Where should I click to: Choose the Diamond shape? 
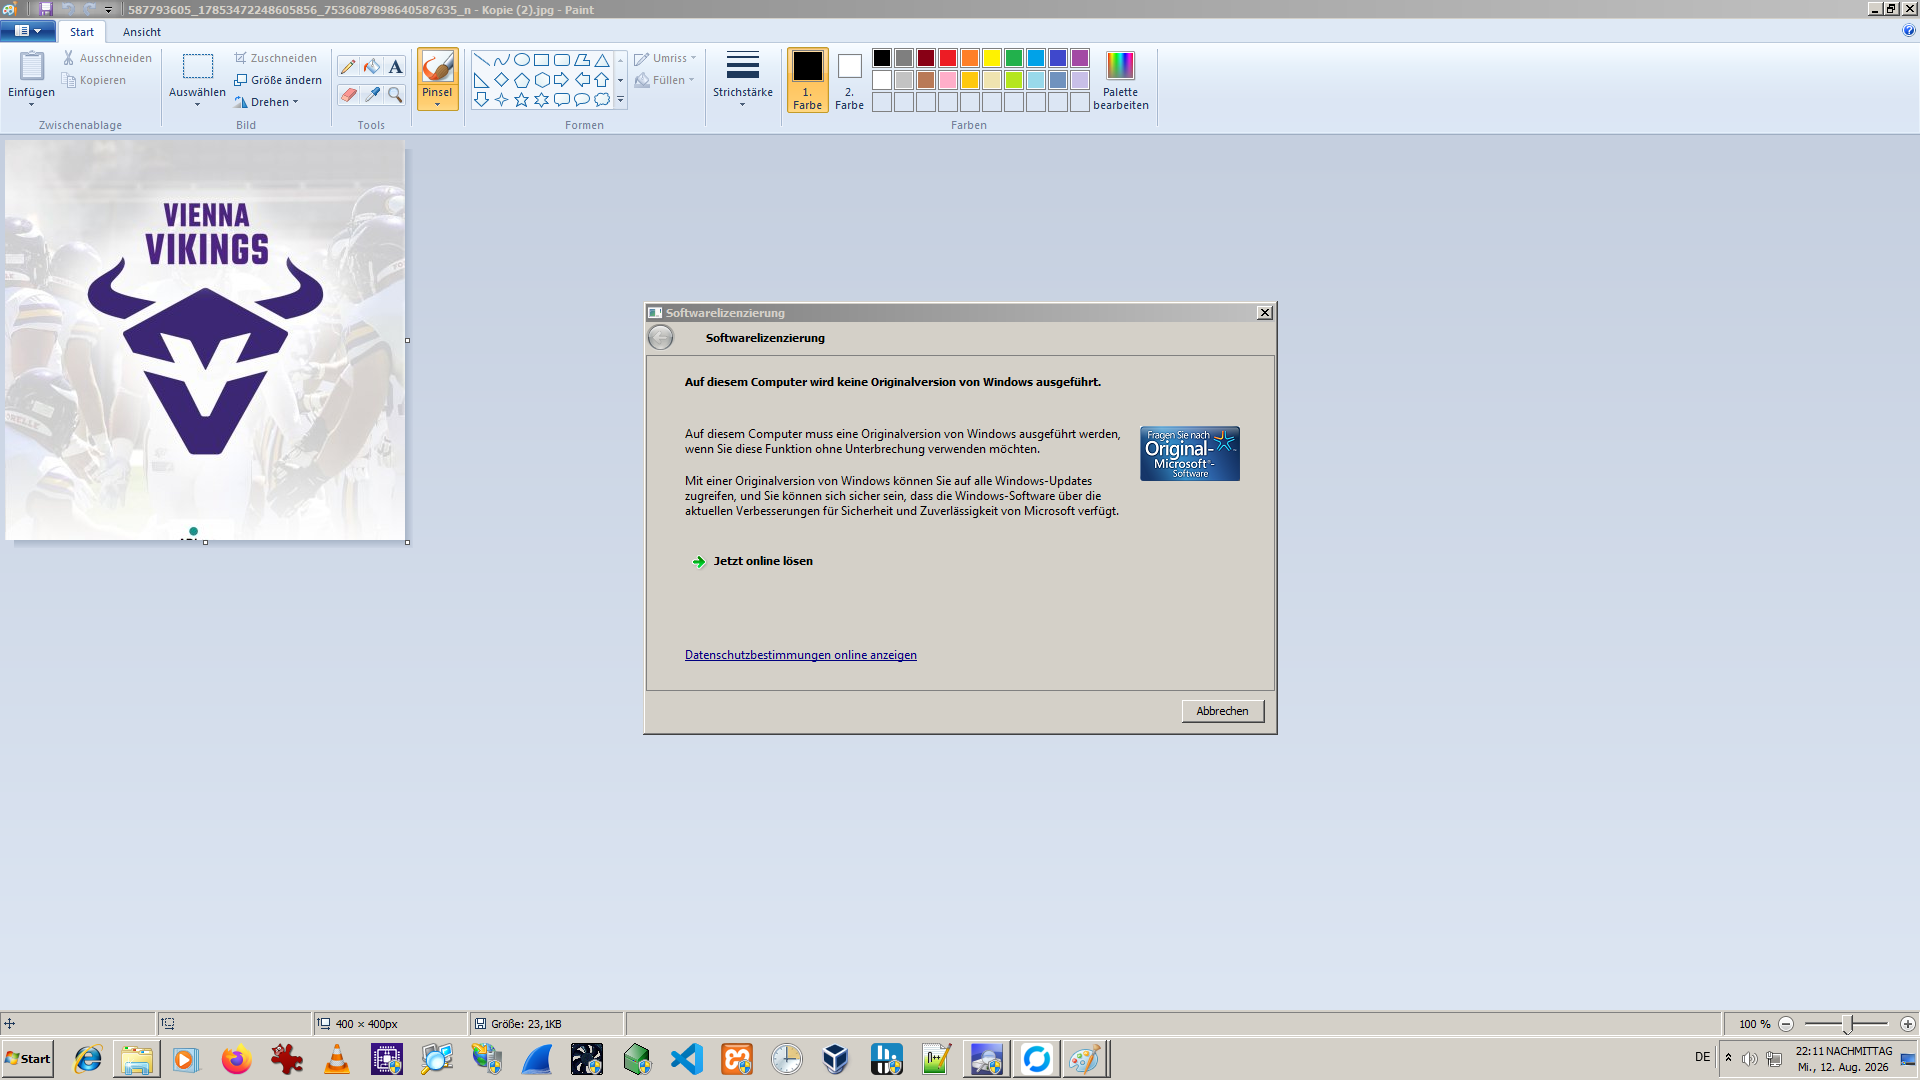[x=501, y=80]
